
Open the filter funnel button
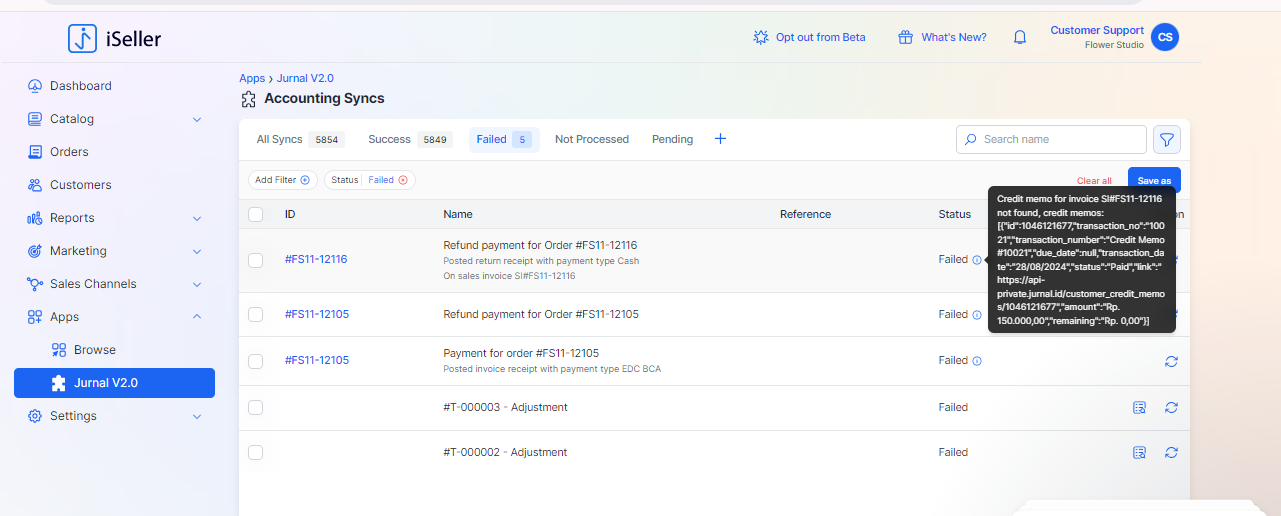point(1167,139)
